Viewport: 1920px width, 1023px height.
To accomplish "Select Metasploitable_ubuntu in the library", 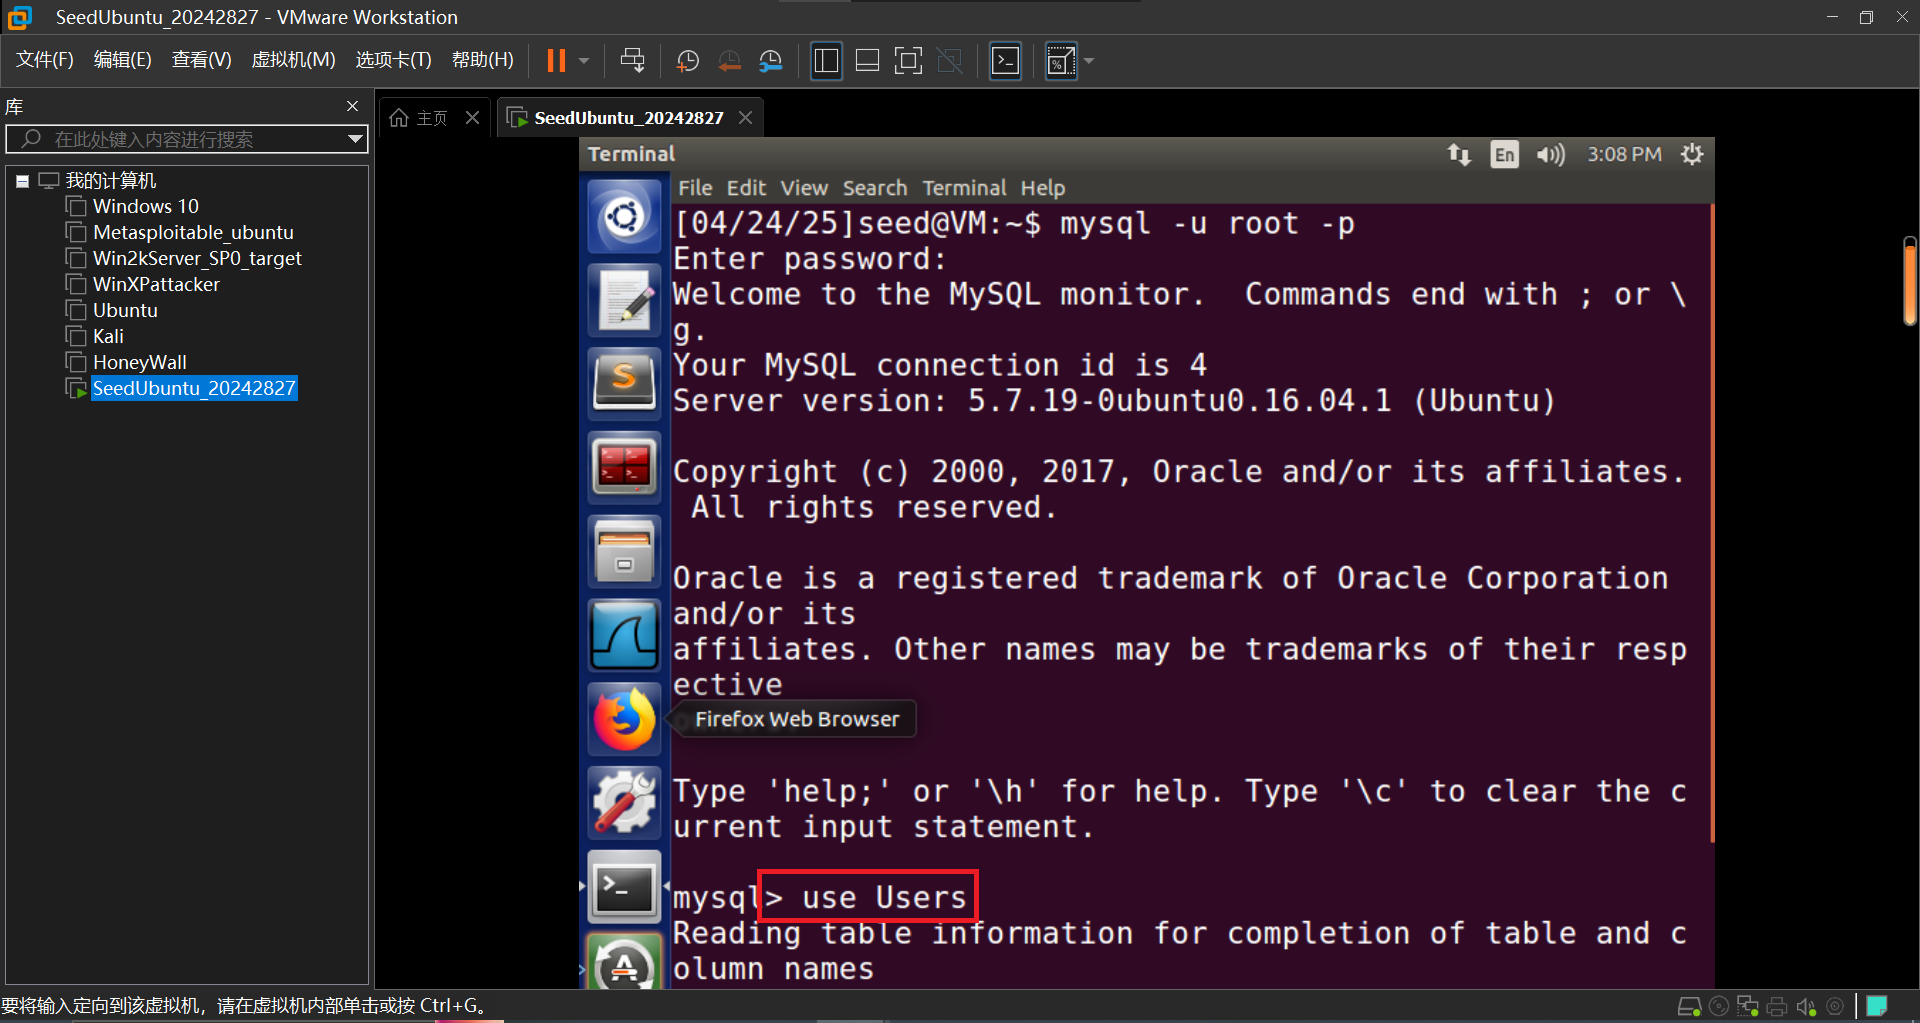I will [x=193, y=232].
